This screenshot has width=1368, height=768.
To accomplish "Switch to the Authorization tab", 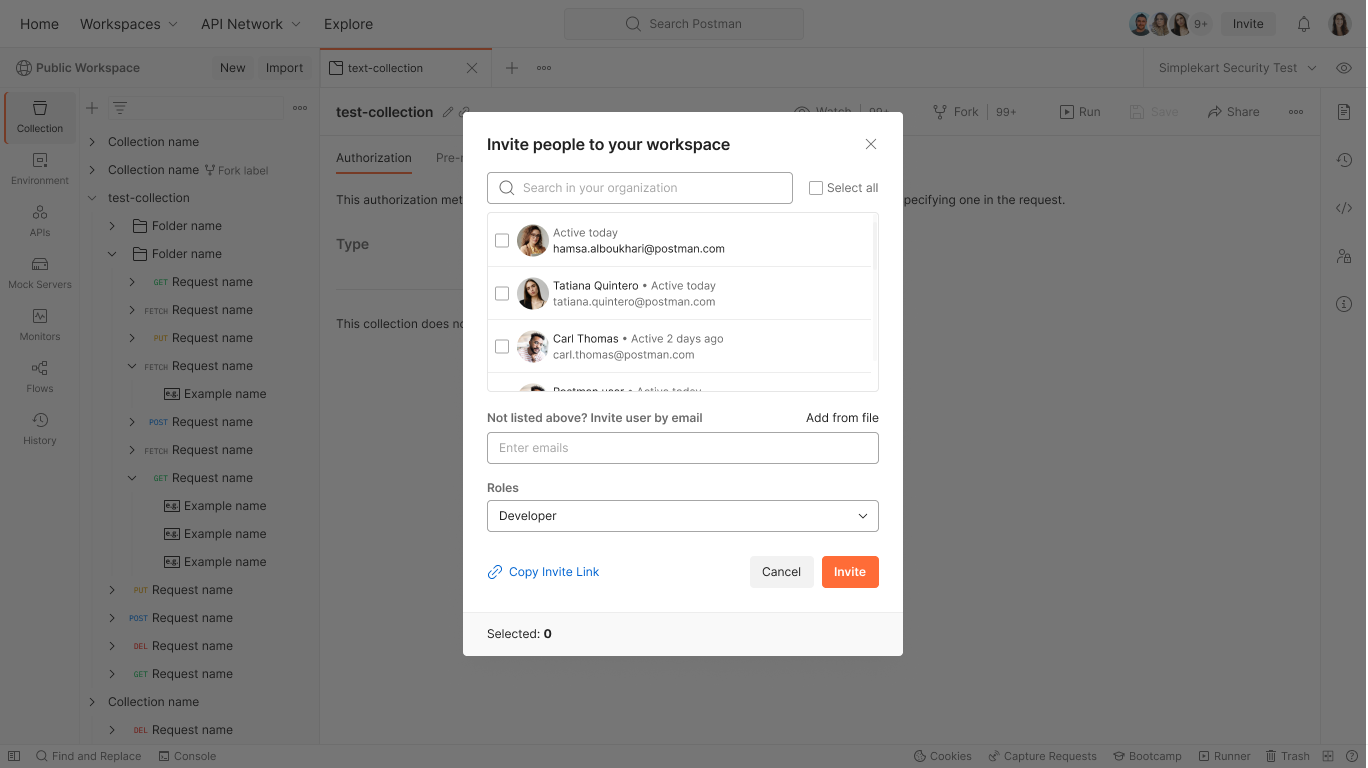I will tap(373, 158).
